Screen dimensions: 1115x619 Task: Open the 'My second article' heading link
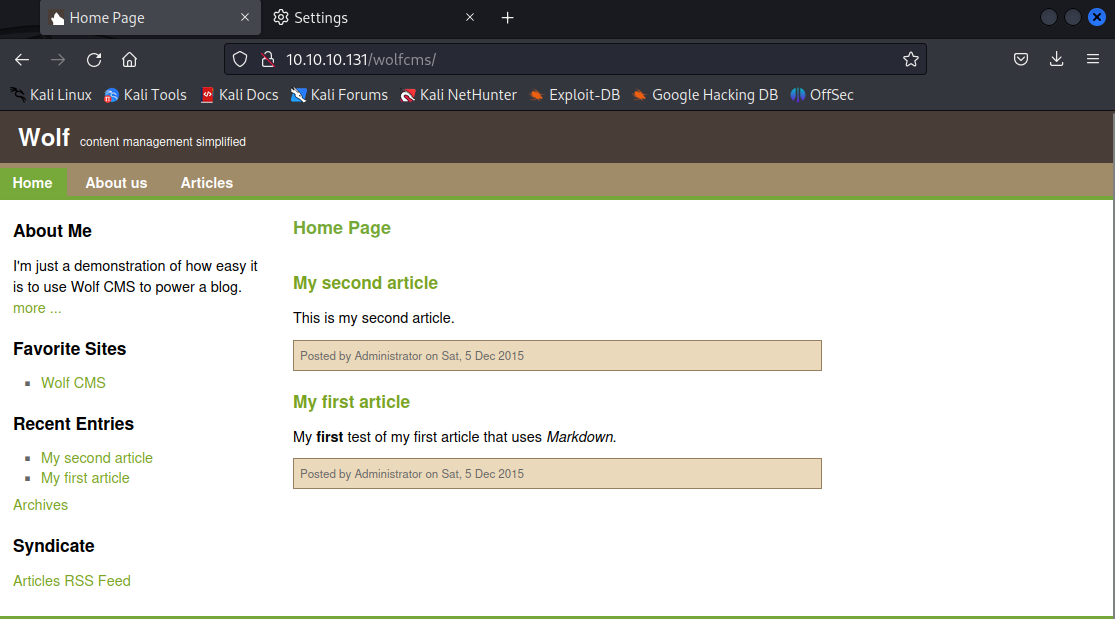point(365,283)
